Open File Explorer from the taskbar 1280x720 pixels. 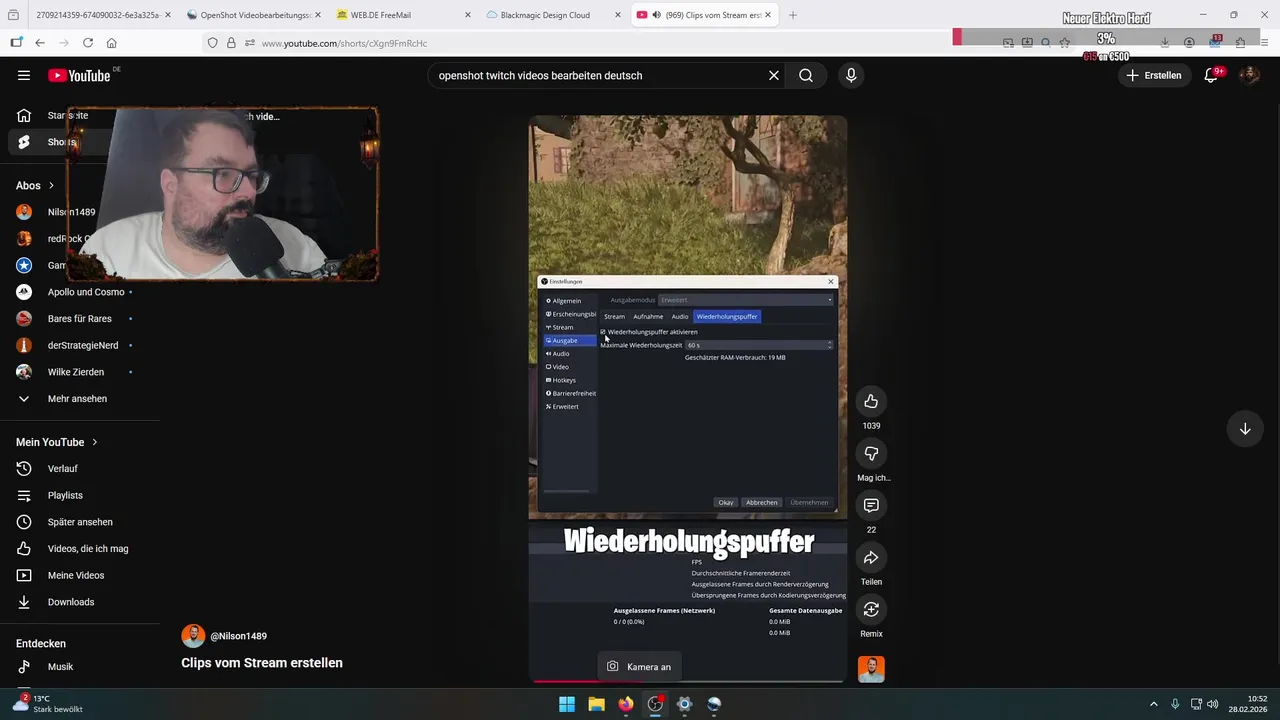tap(596, 704)
